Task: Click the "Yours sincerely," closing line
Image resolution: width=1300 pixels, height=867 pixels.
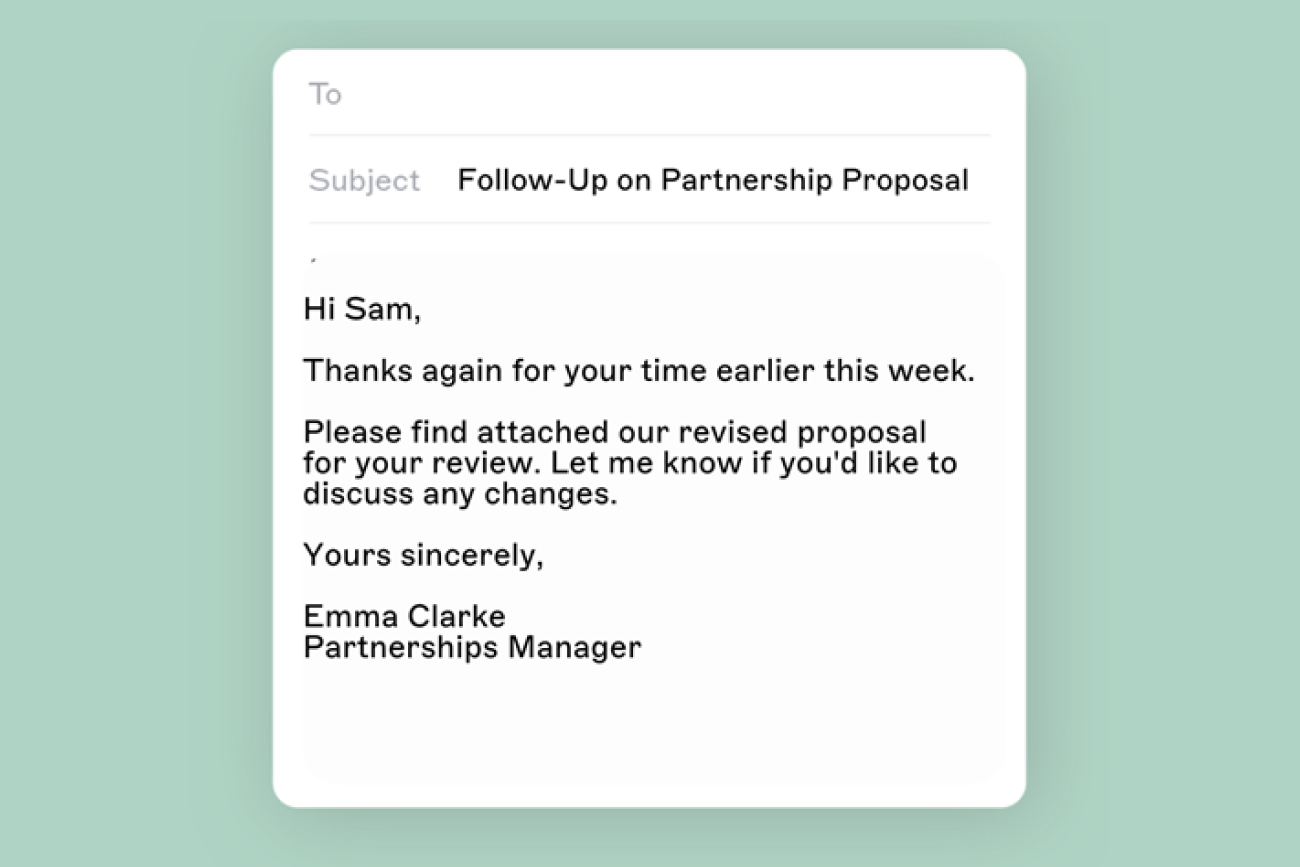Action: [423, 555]
